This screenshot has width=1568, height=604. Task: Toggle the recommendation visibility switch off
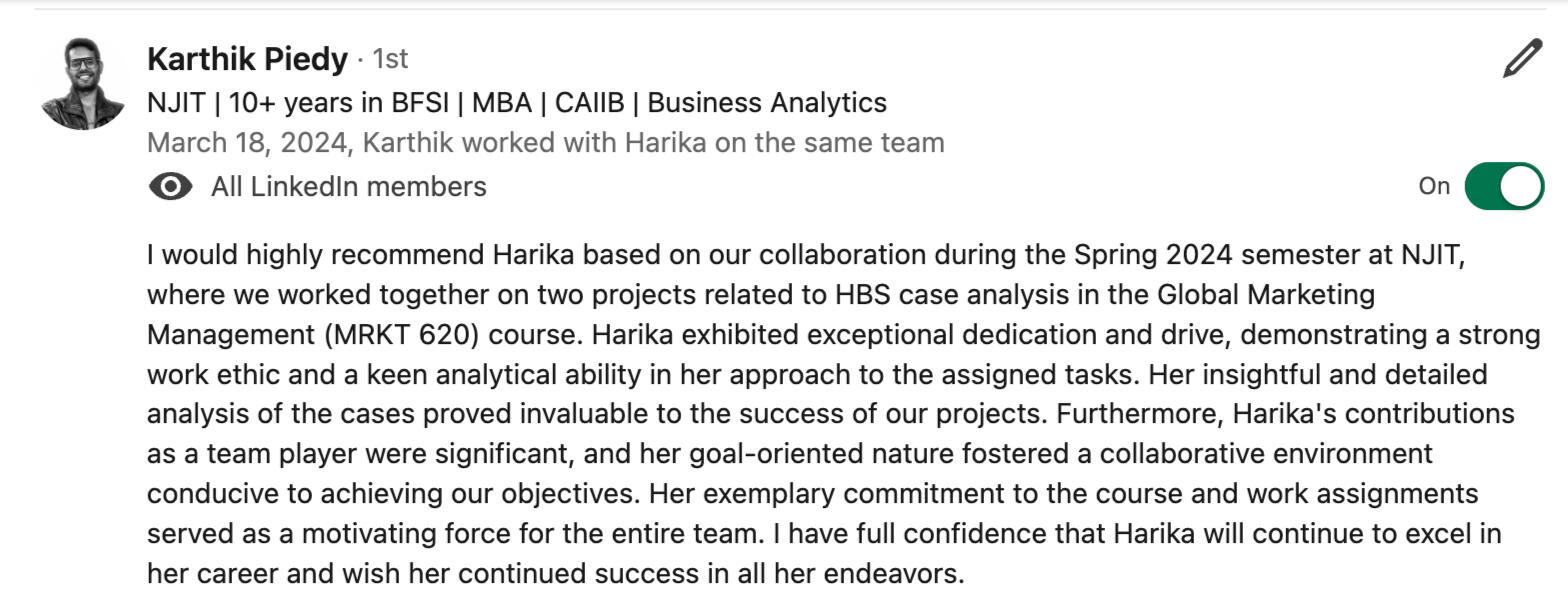pyautogui.click(x=1503, y=186)
